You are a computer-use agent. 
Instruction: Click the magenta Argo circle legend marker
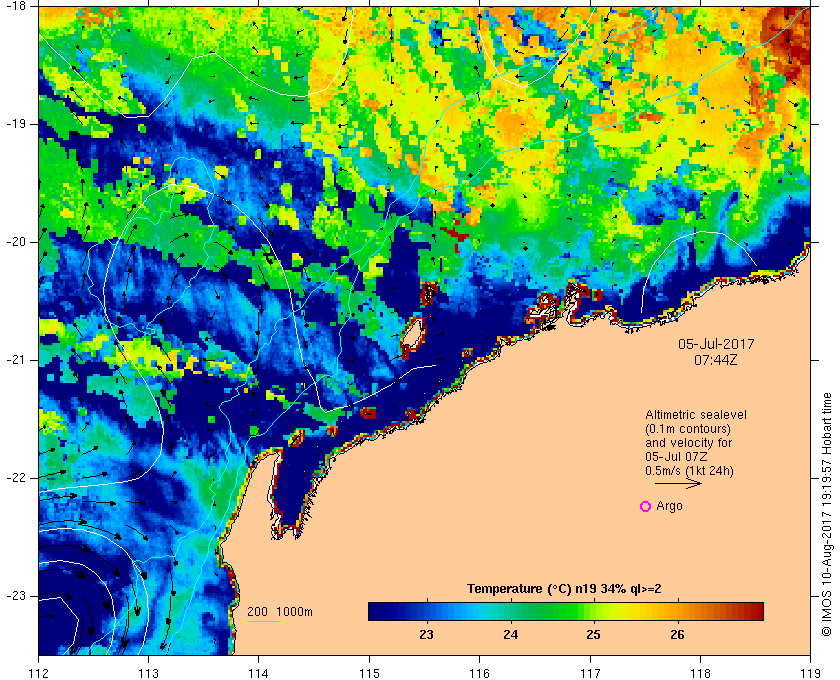(646, 506)
